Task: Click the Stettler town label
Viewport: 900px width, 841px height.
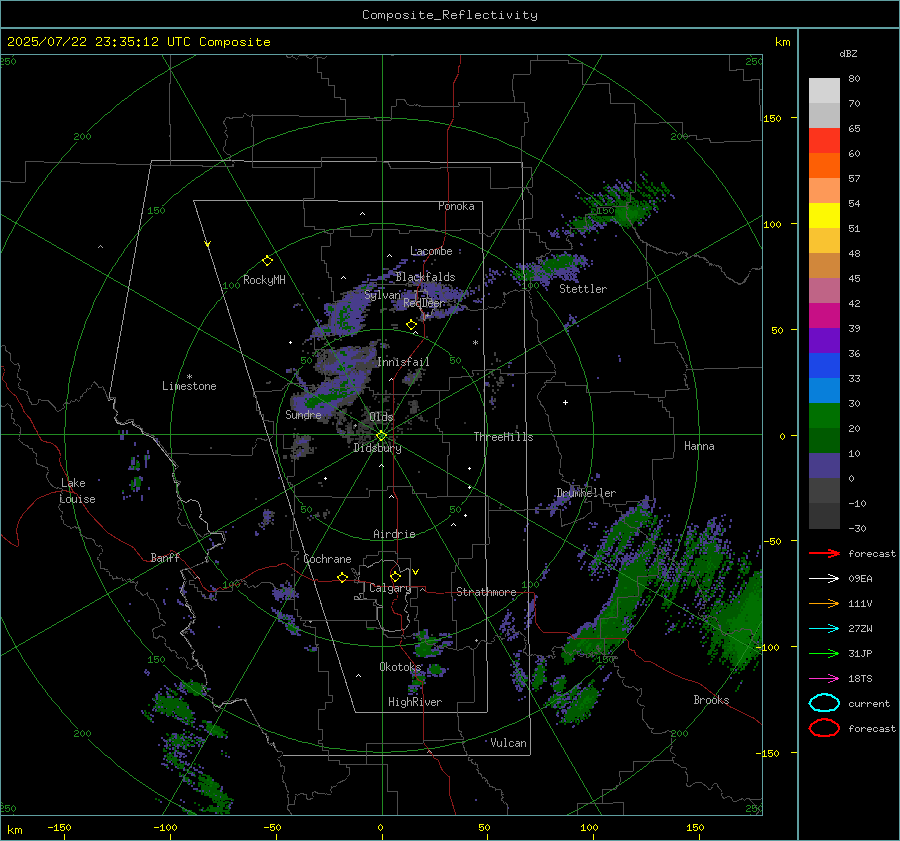Action: [583, 289]
